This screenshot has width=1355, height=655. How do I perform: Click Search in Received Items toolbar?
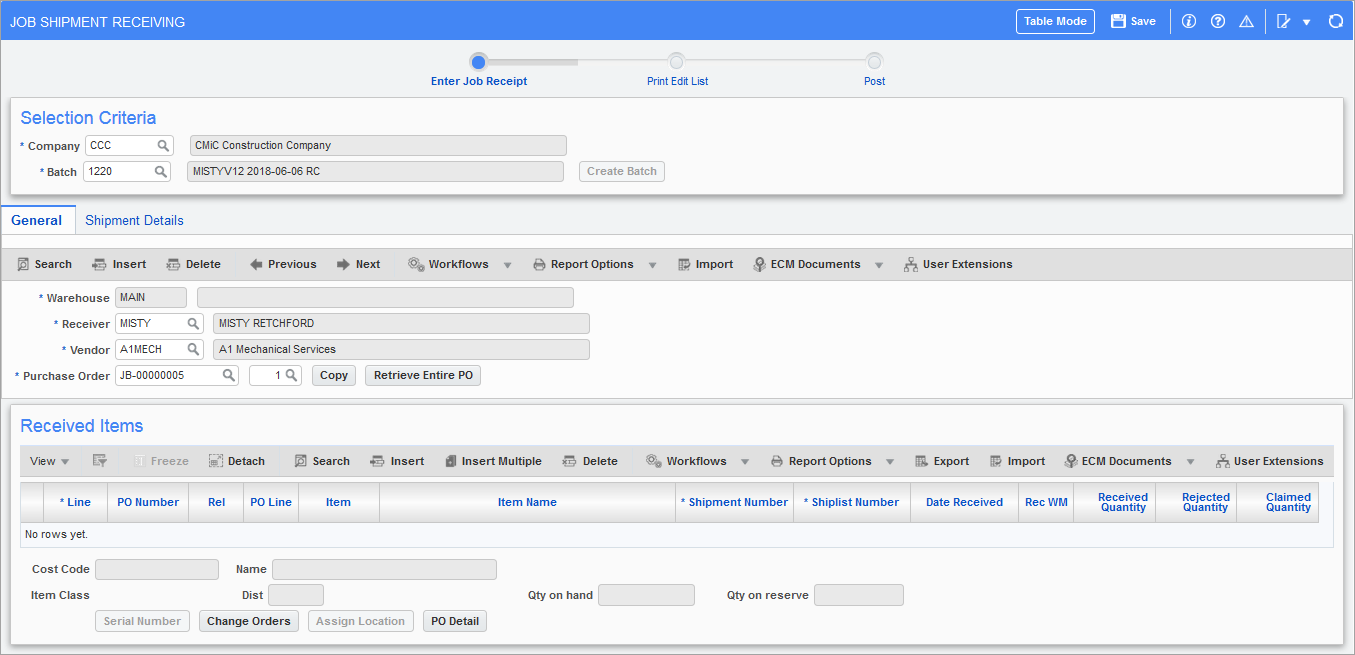click(x=322, y=461)
